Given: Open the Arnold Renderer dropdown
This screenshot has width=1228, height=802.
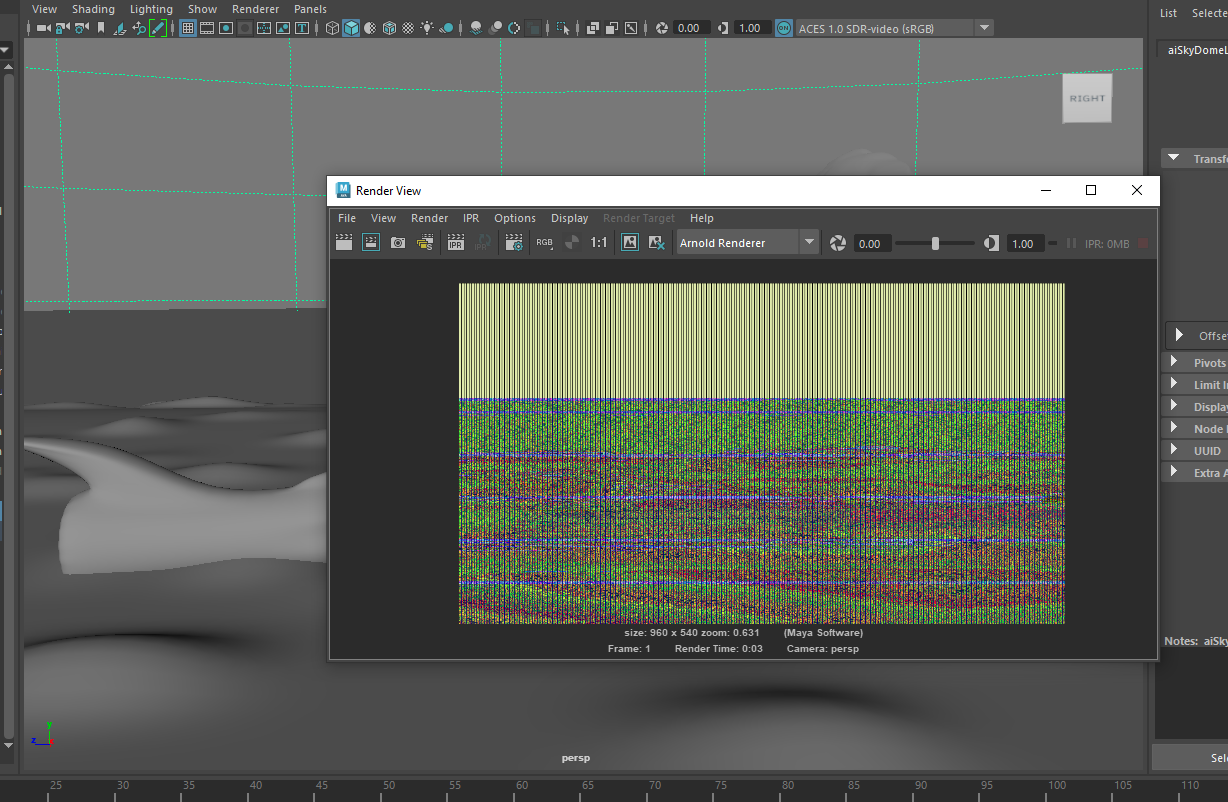Looking at the screenshot, I should pyautogui.click(x=748, y=243).
